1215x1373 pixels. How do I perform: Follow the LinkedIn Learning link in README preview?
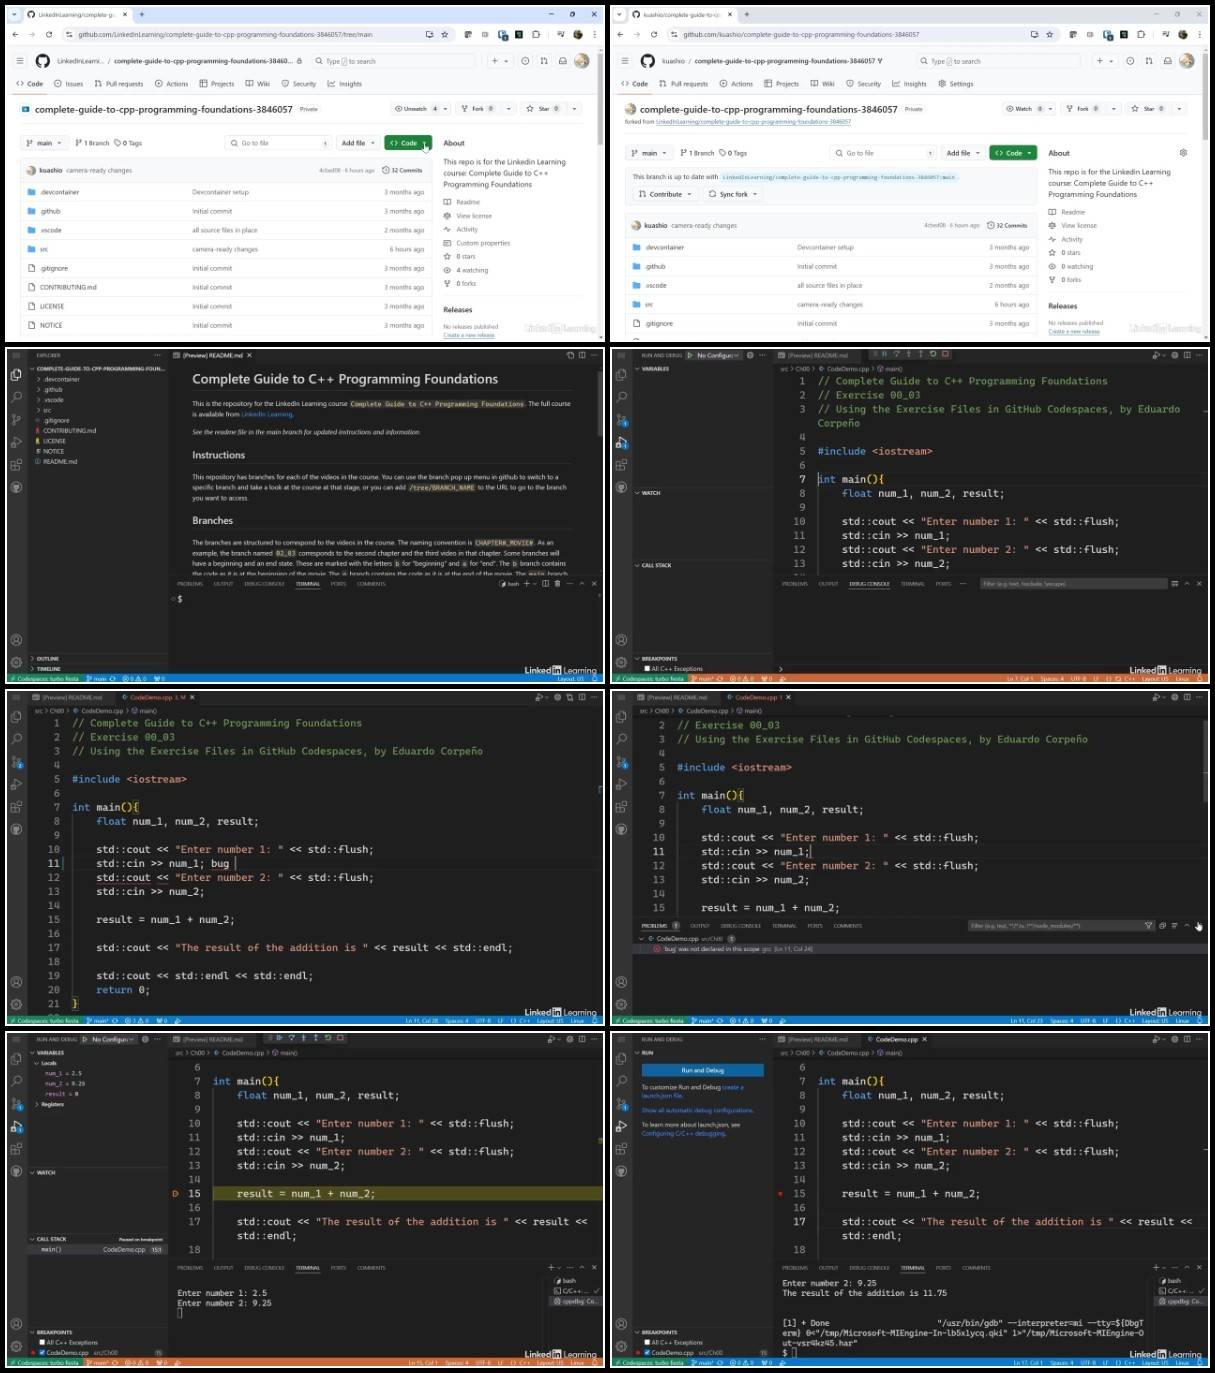(x=267, y=414)
